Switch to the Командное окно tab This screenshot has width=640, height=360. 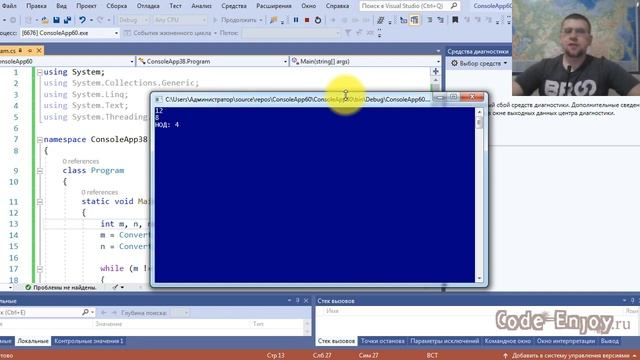pyautogui.click(x=507, y=341)
